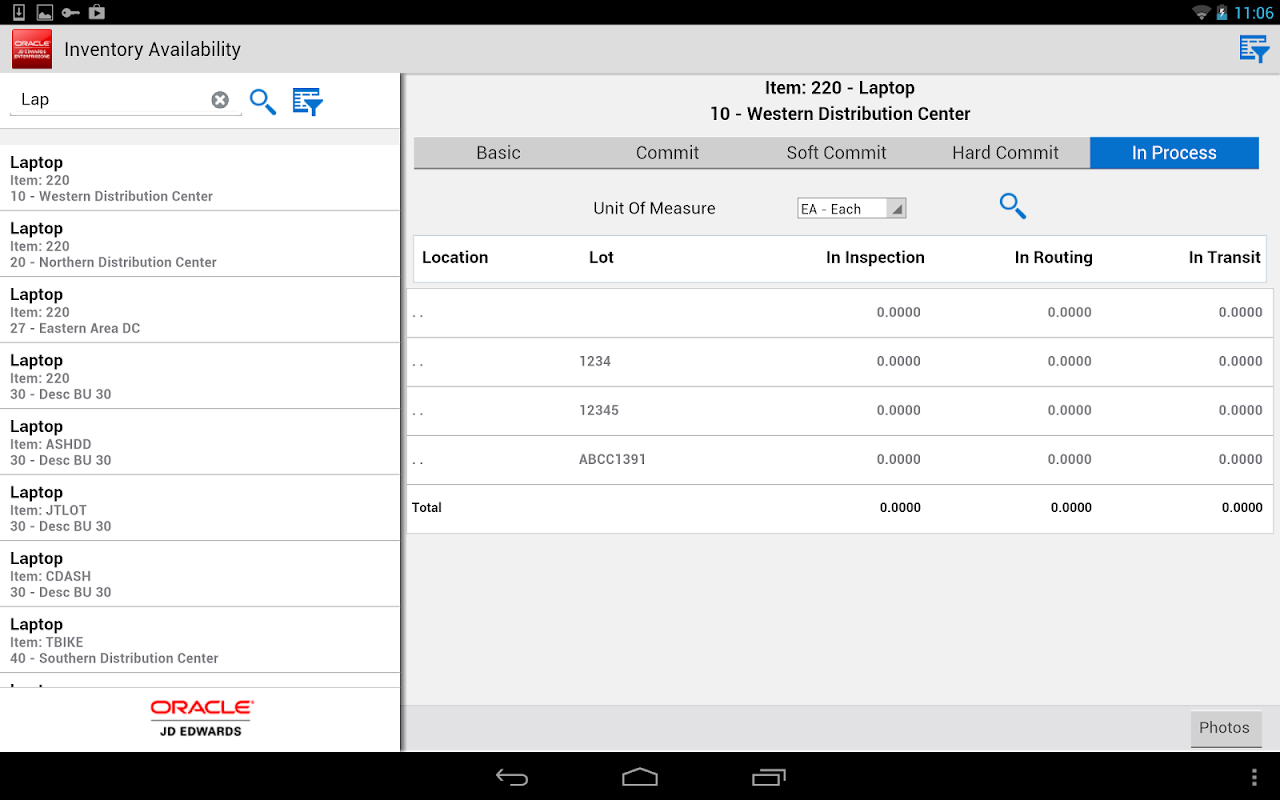Select the Laptop Item CDASH entry

200,574
